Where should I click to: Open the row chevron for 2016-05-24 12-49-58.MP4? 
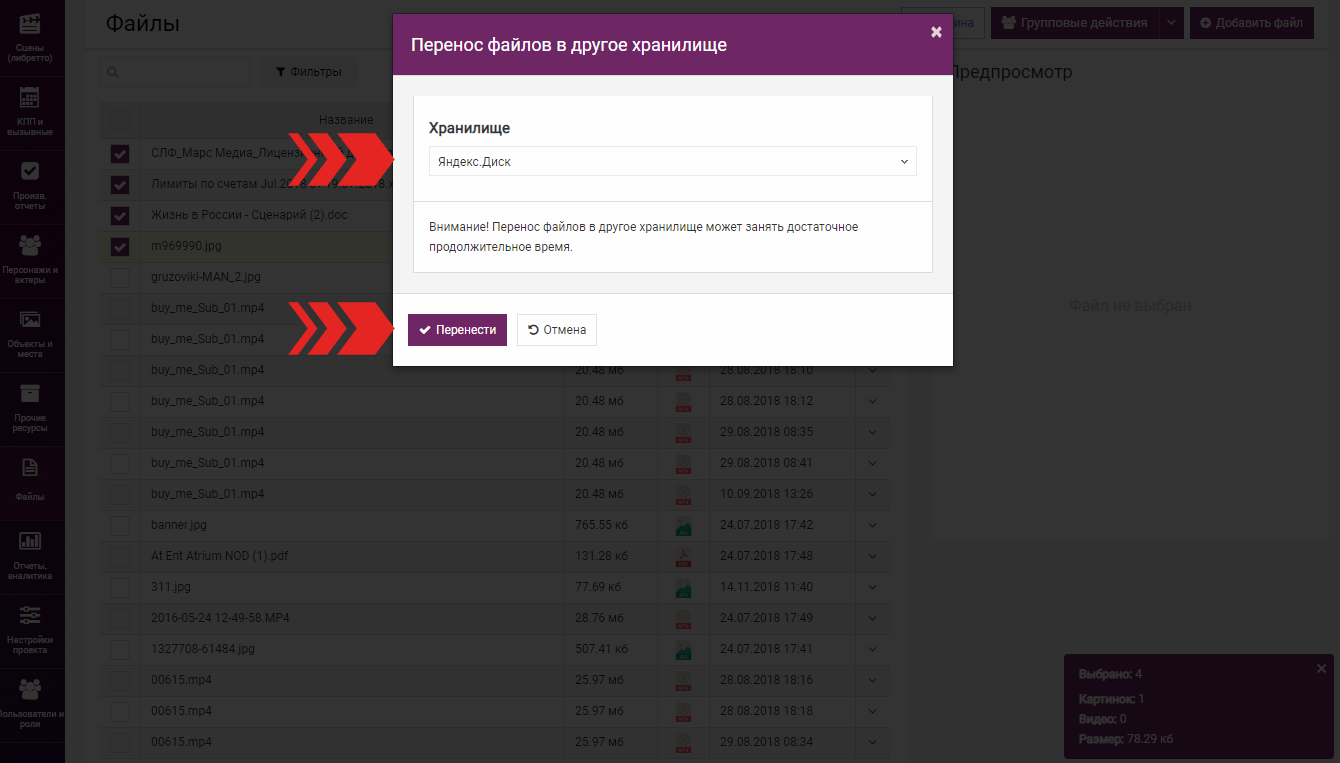(872, 618)
